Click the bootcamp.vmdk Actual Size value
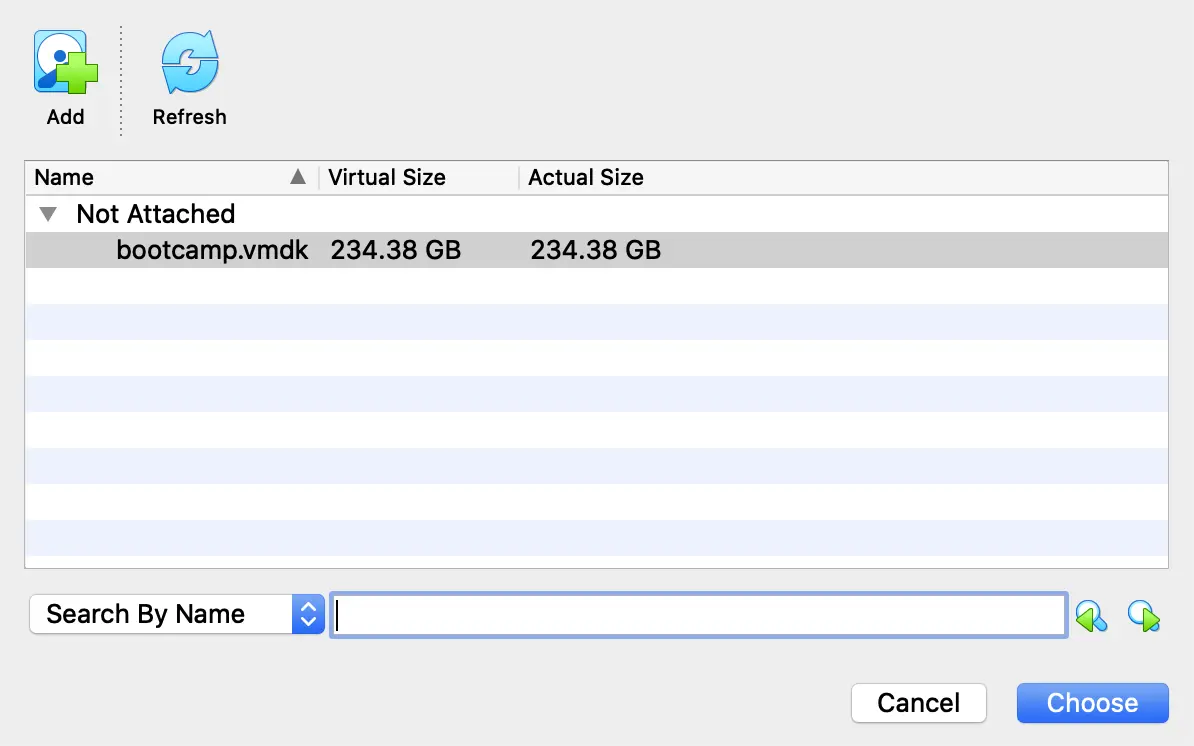1194x746 pixels. [x=596, y=249]
